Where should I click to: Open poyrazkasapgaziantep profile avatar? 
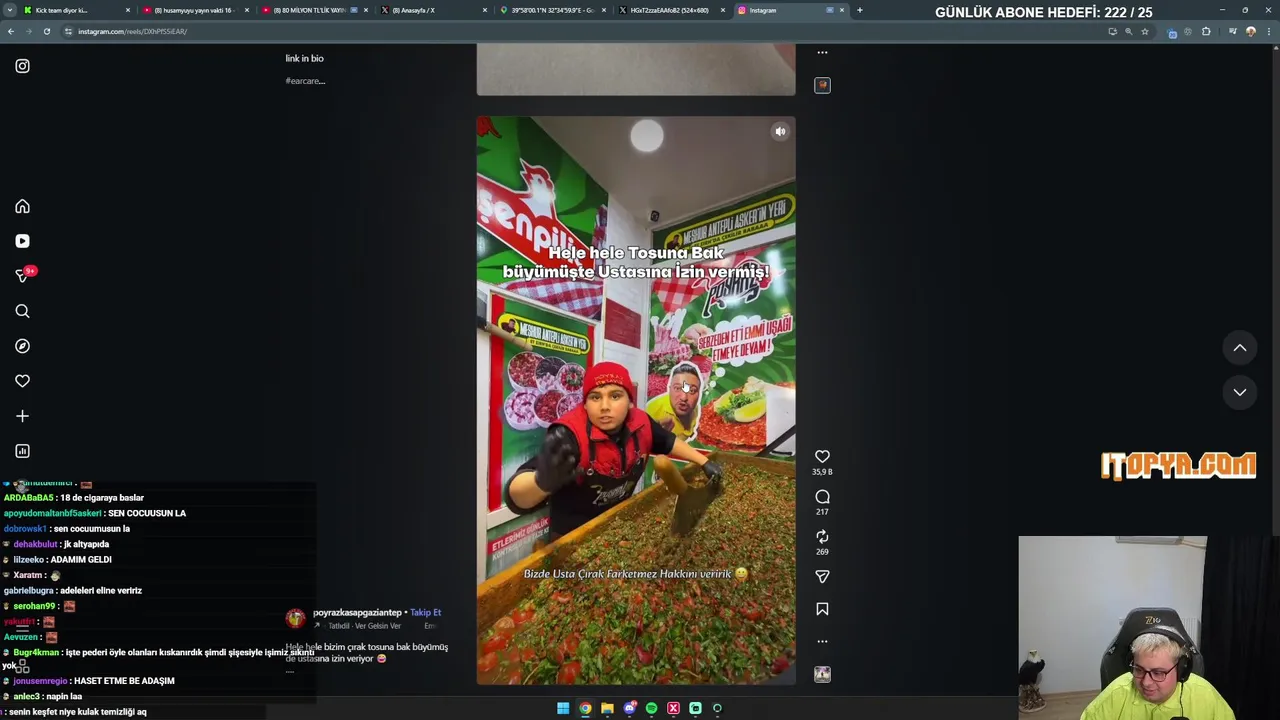[295, 618]
